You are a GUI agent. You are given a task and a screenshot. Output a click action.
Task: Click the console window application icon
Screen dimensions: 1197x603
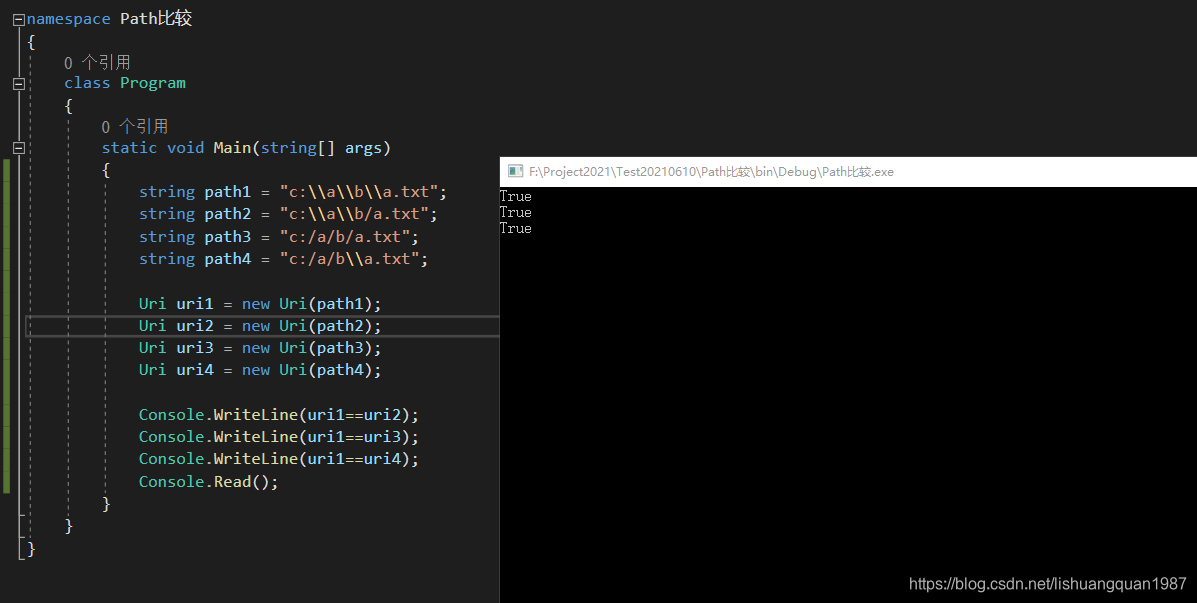coord(515,172)
